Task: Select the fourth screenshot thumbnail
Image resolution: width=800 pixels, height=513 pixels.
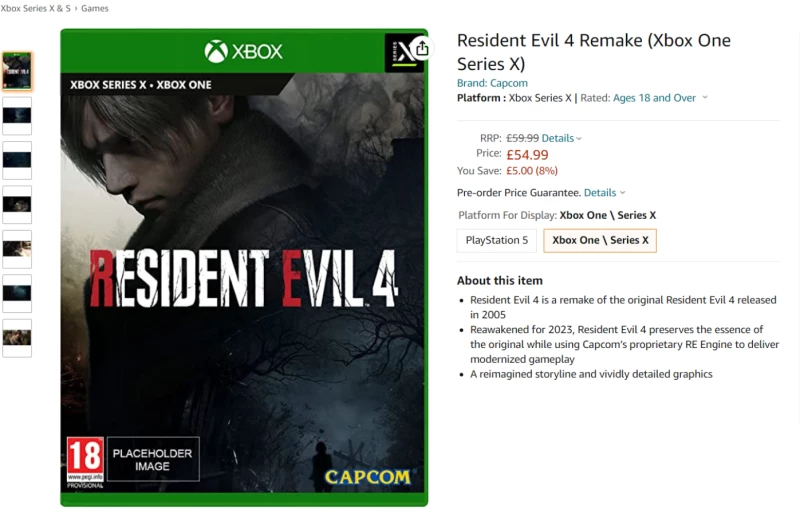Action: [17, 204]
